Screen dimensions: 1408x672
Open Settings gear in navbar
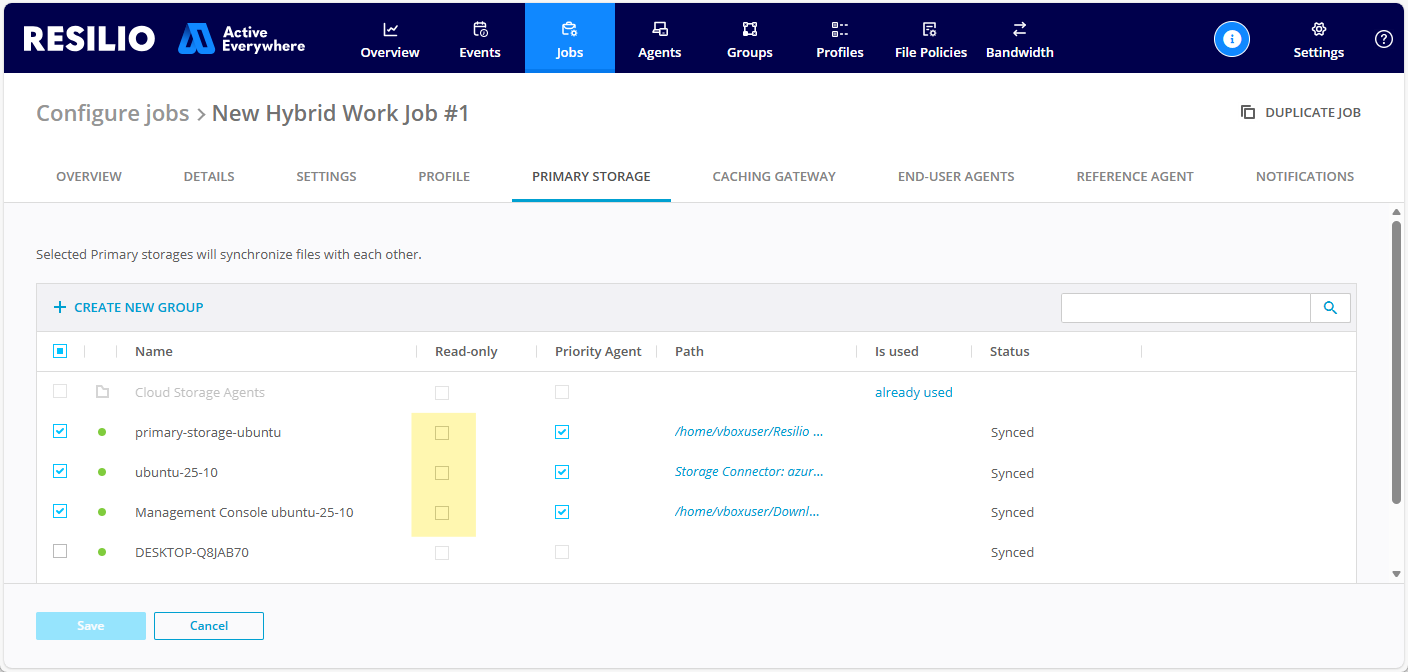pos(1318,29)
